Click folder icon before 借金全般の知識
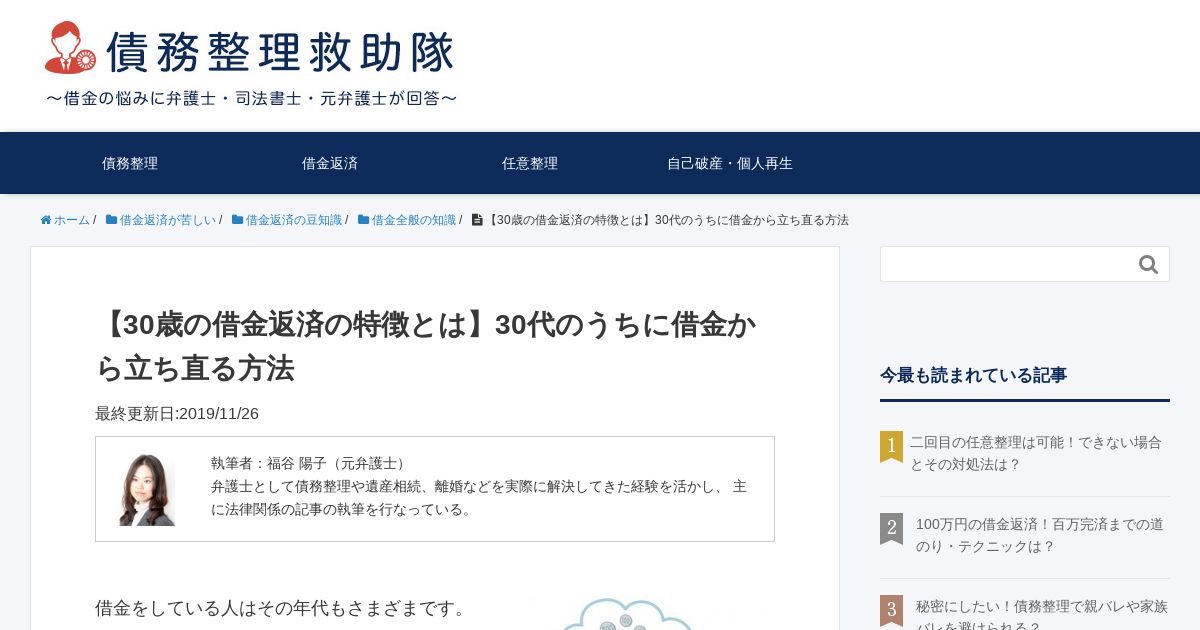Viewport: 1200px width, 630px height. pos(364,220)
